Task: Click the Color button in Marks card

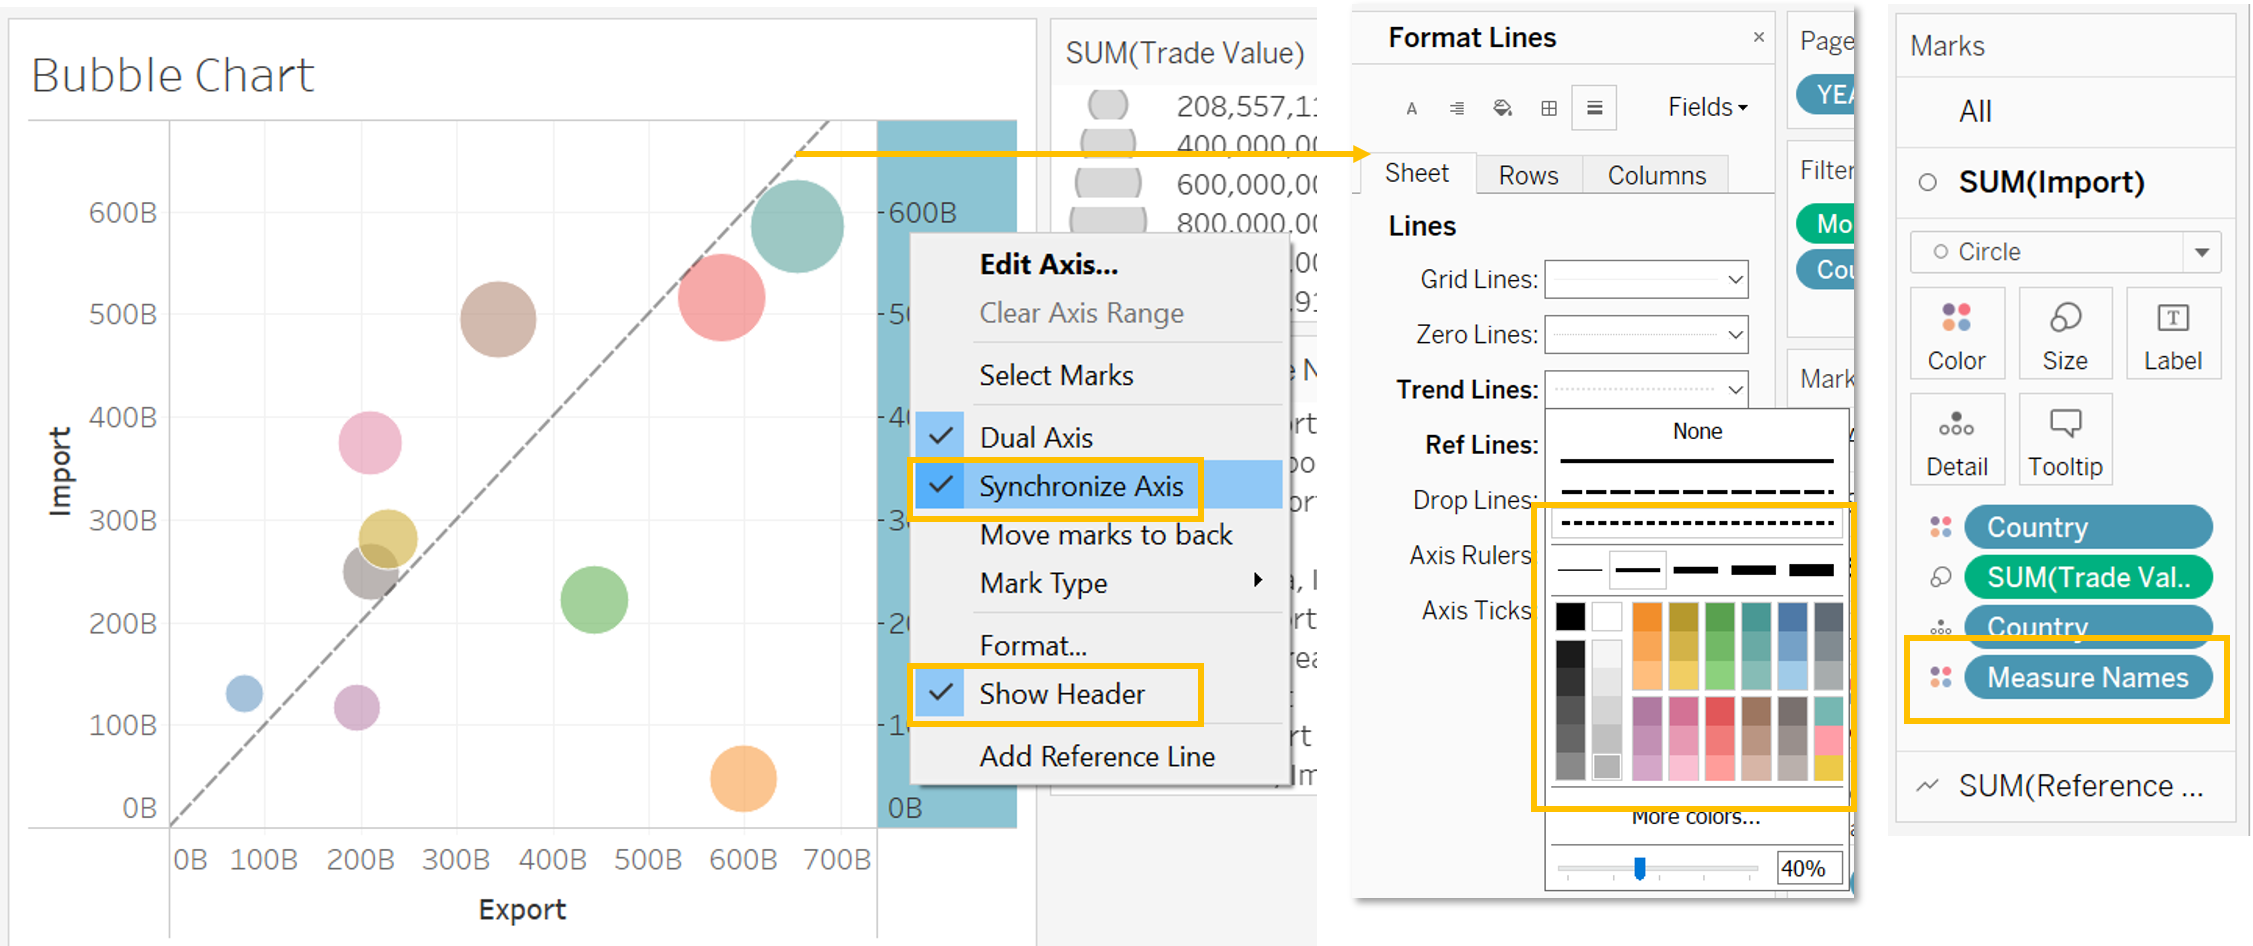Action: (x=1956, y=334)
